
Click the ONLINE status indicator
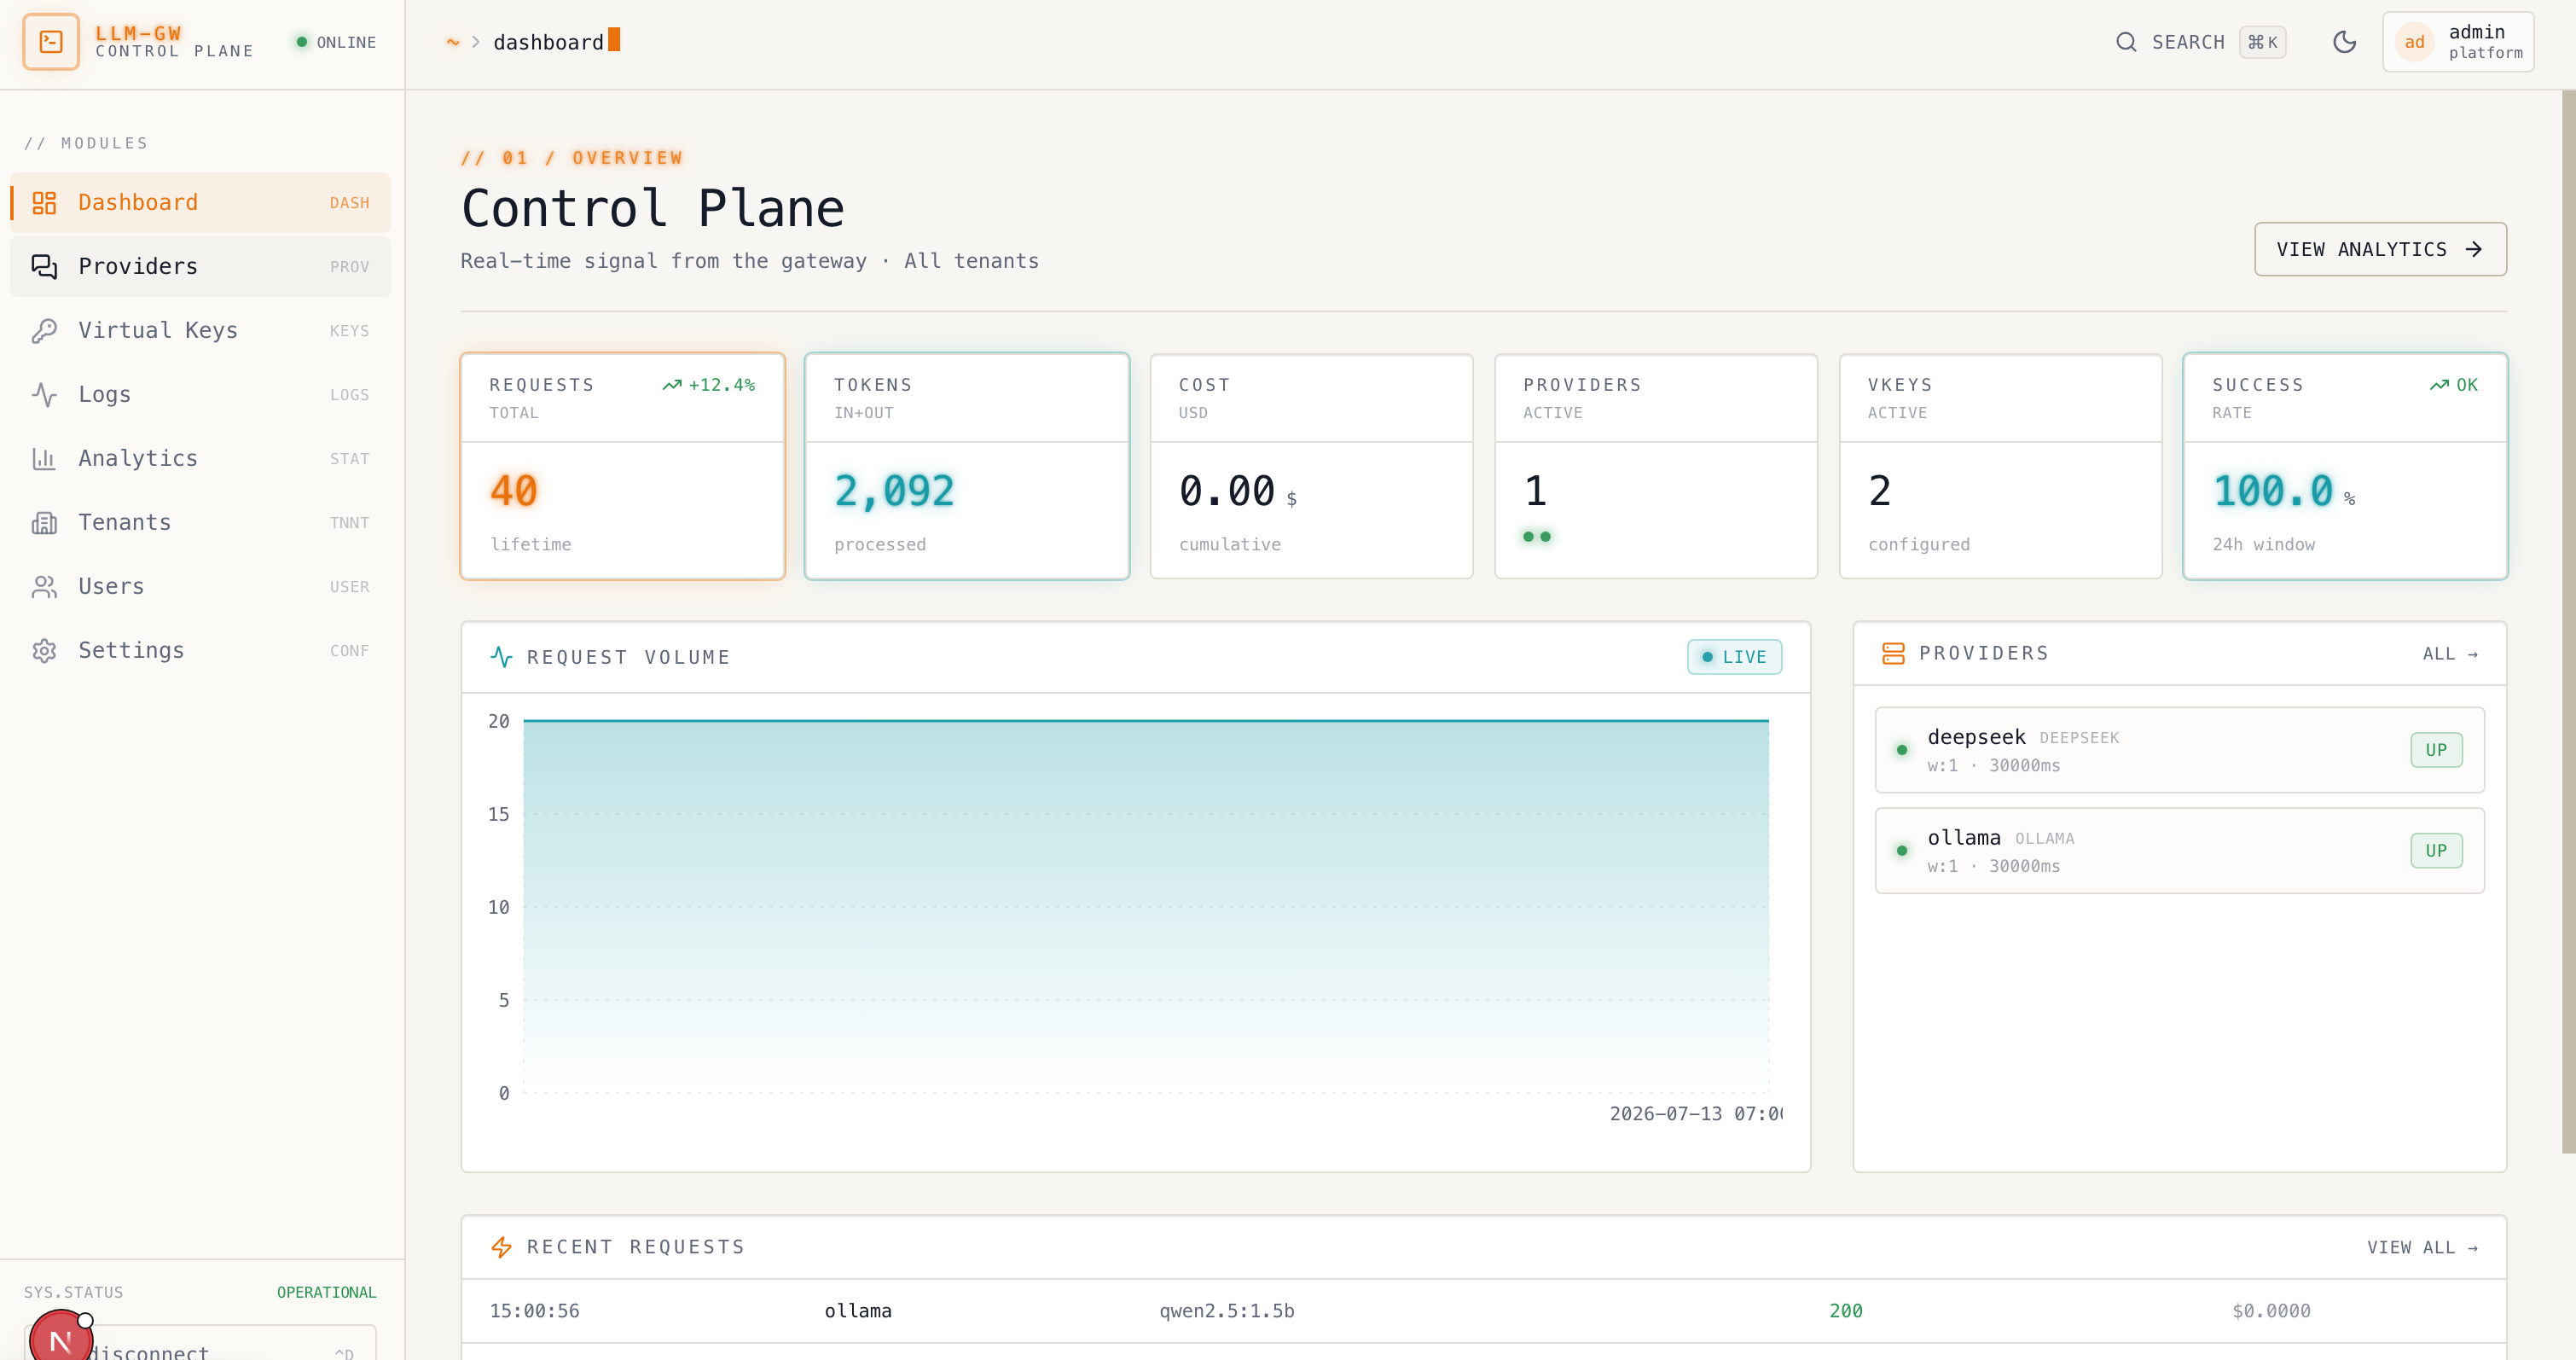(336, 42)
